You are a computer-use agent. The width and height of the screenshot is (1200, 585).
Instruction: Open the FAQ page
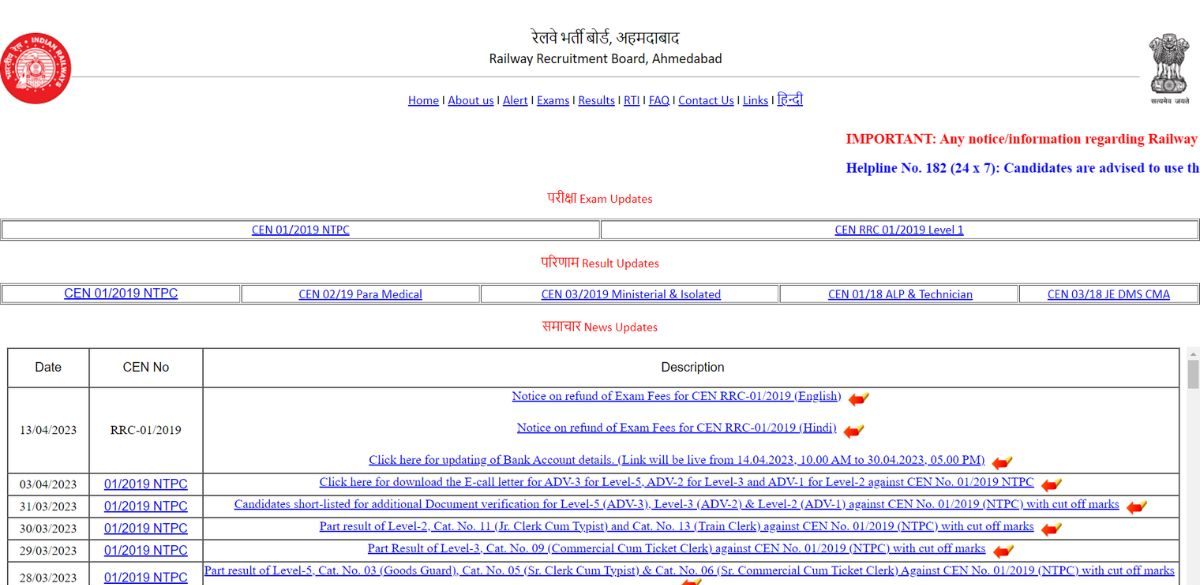coord(659,101)
